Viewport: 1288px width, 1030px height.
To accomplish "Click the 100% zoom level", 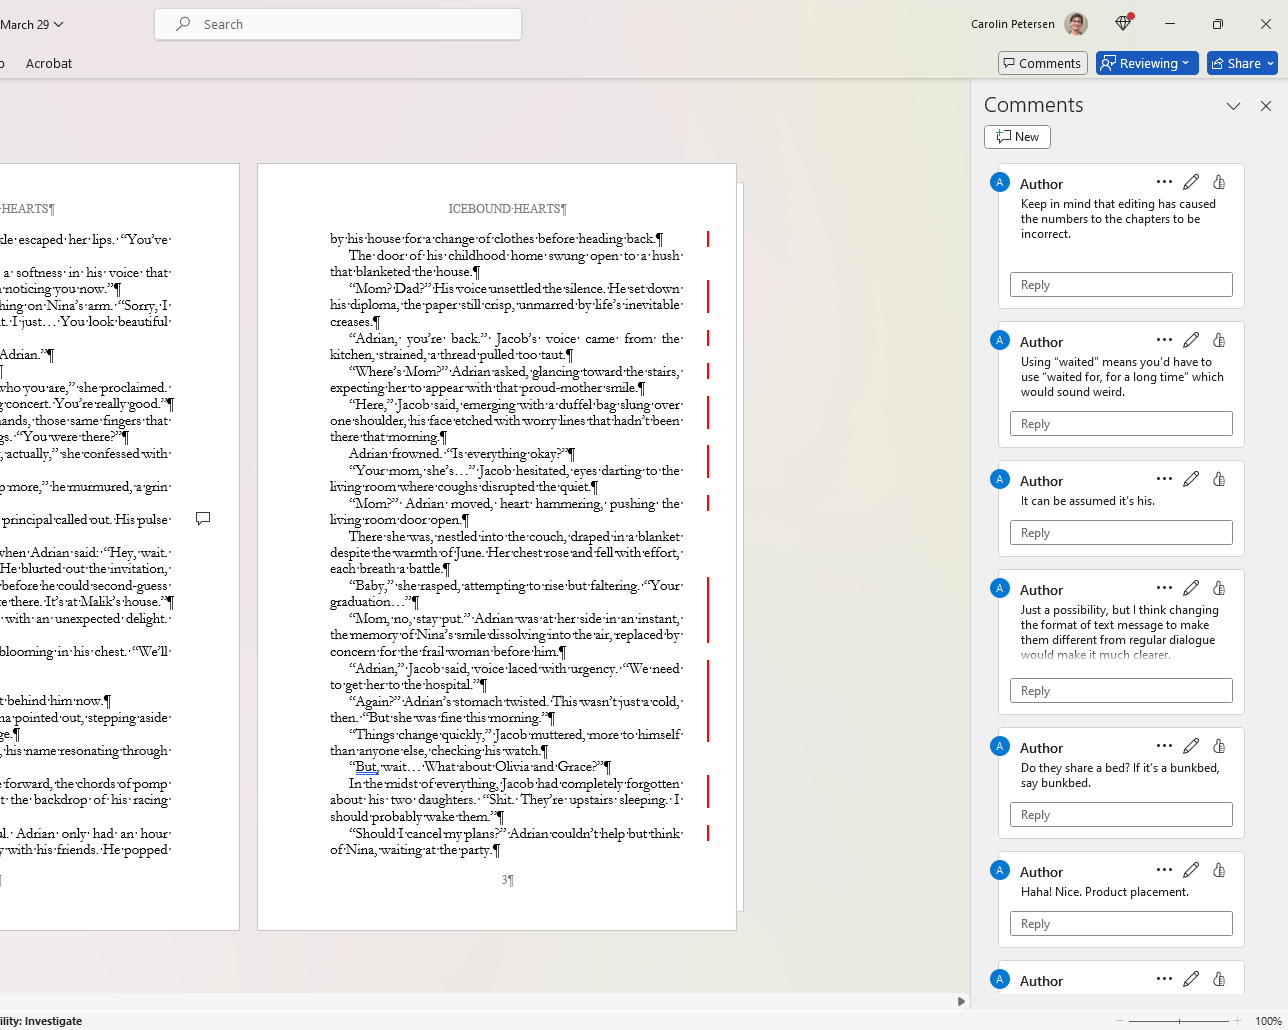I will 1268,1021.
